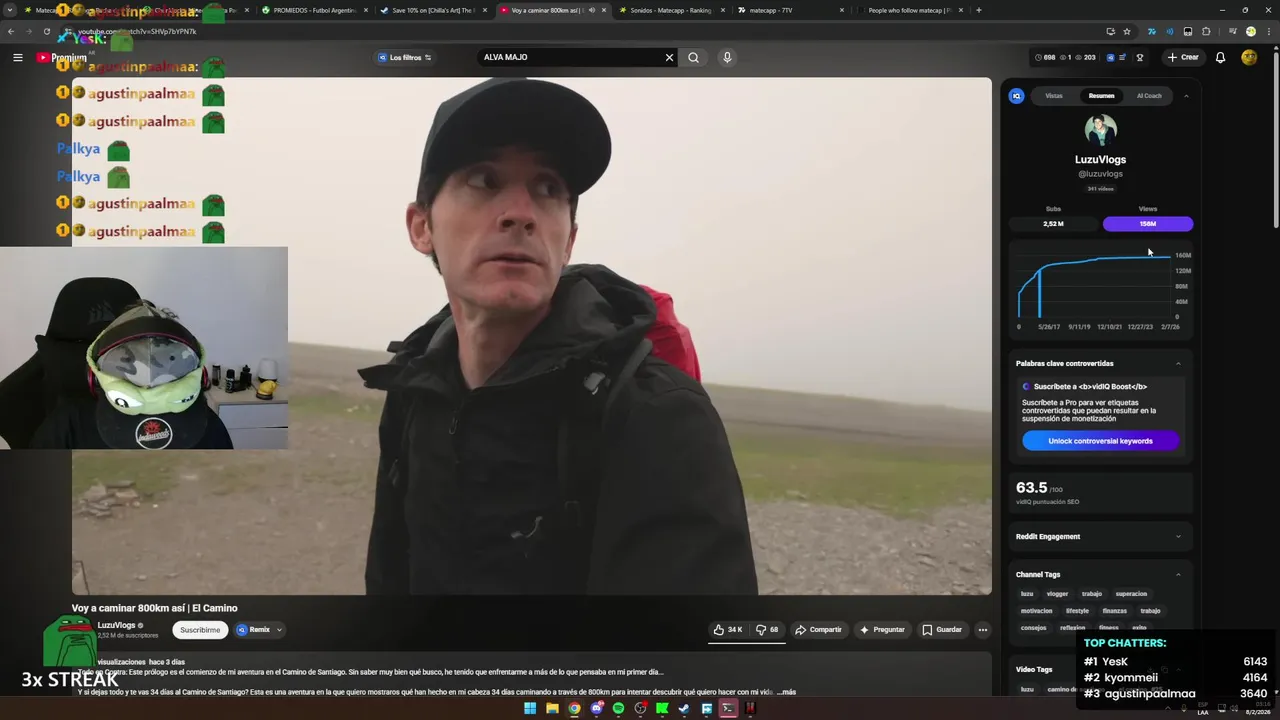Viewport: 1280px width, 720px height.
Task: Expand description with ...más link
Action: 786,692
